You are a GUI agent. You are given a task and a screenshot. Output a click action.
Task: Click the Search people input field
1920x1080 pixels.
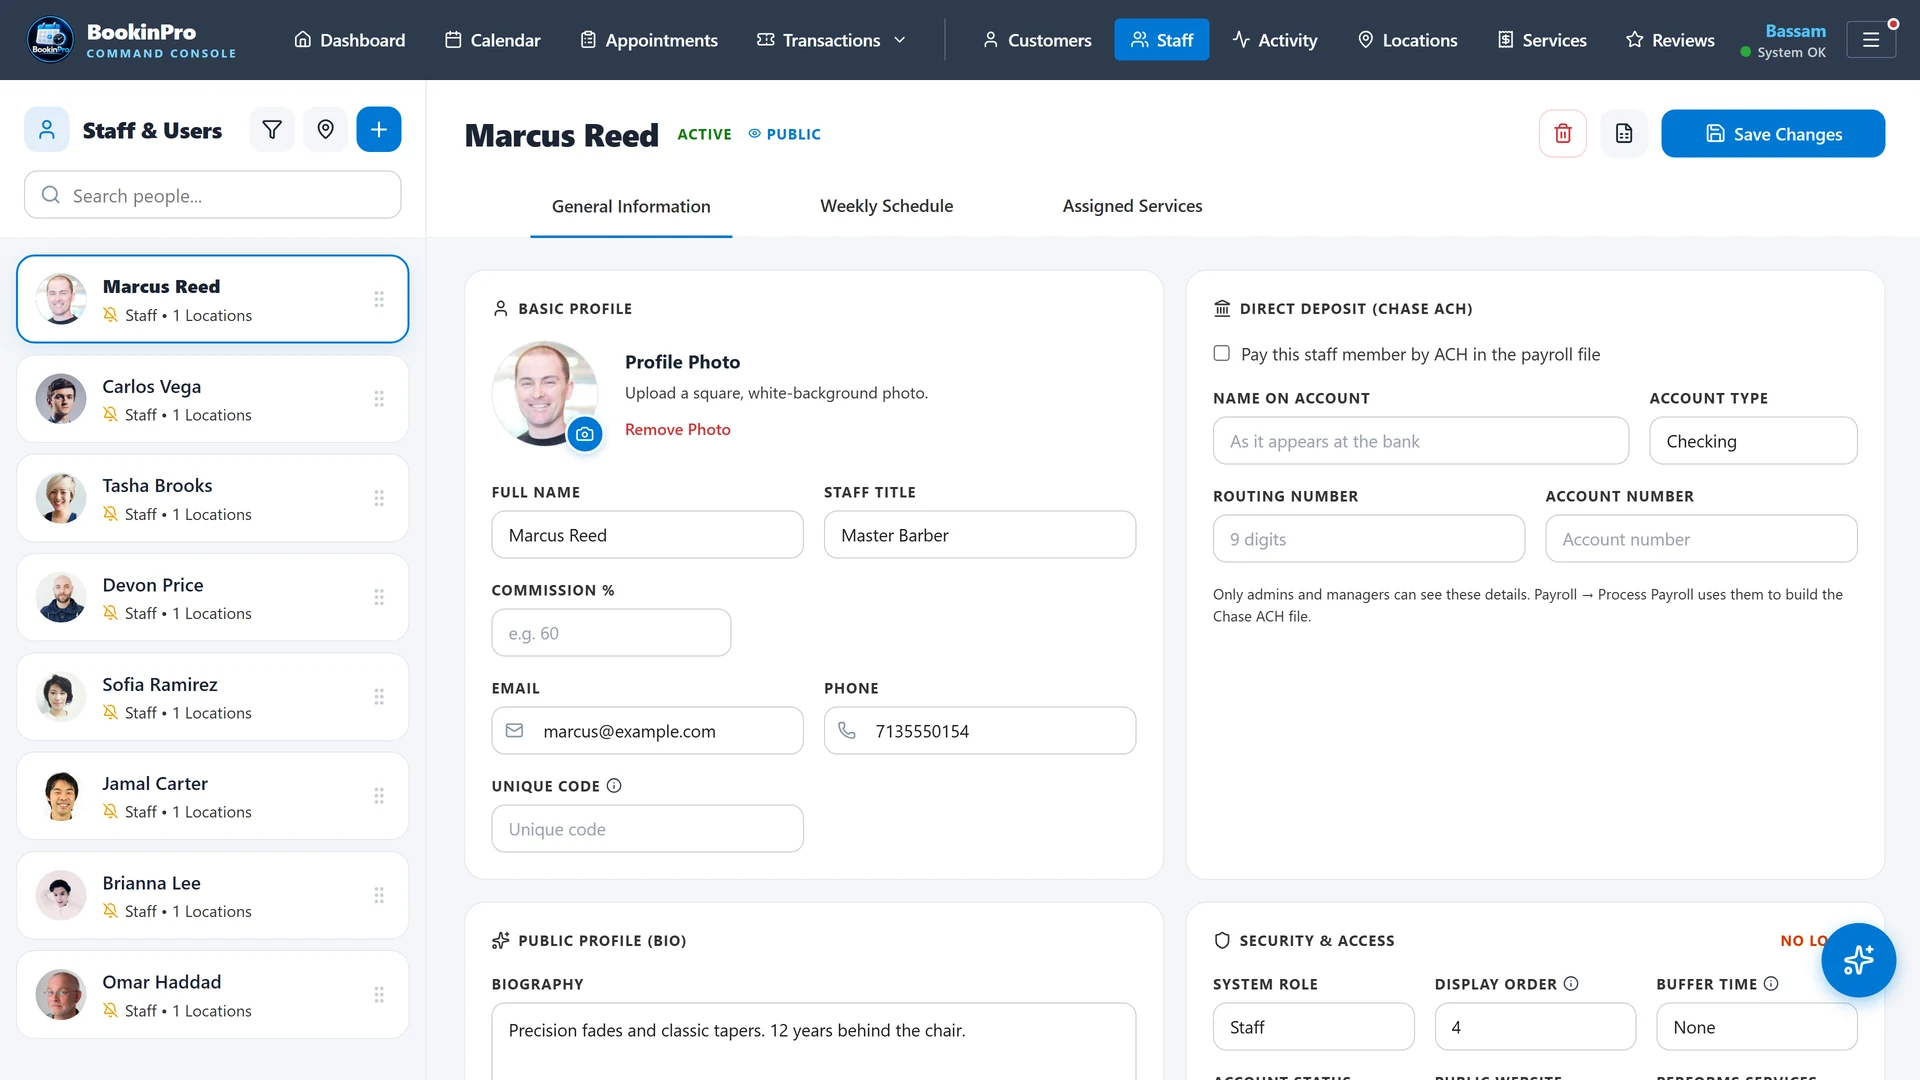(213, 195)
